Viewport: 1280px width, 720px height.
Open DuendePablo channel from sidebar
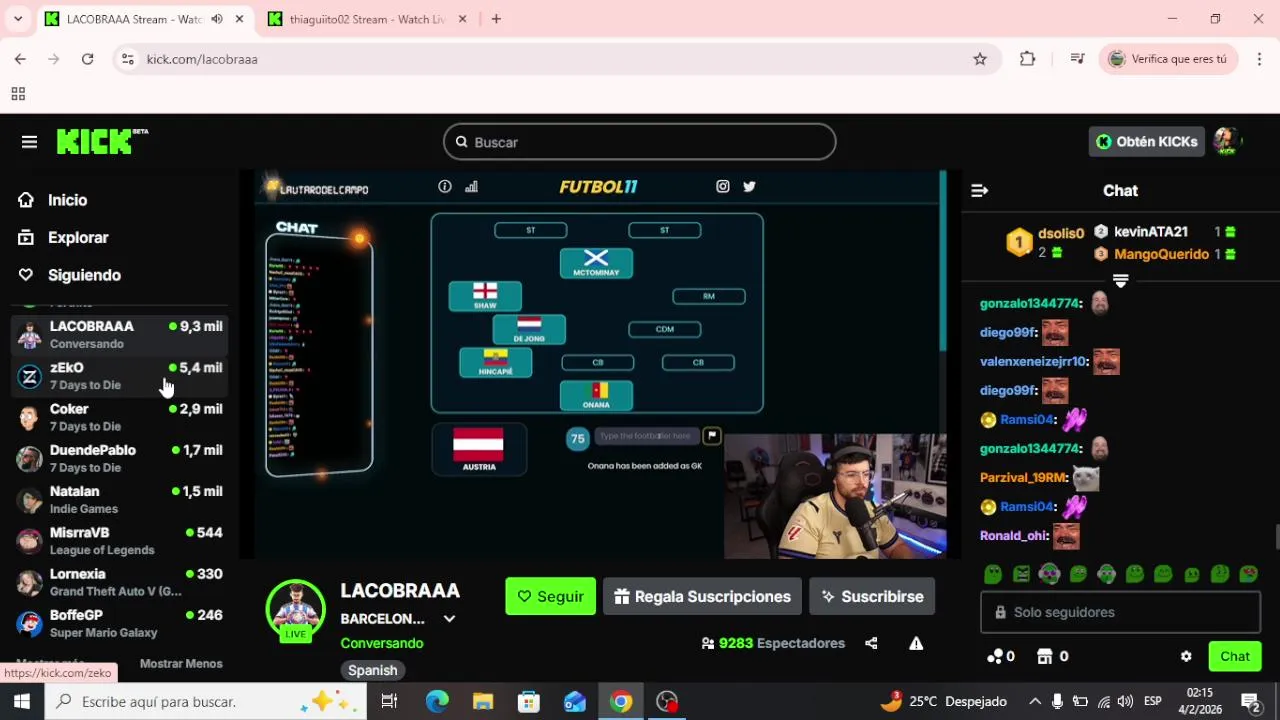click(120, 458)
